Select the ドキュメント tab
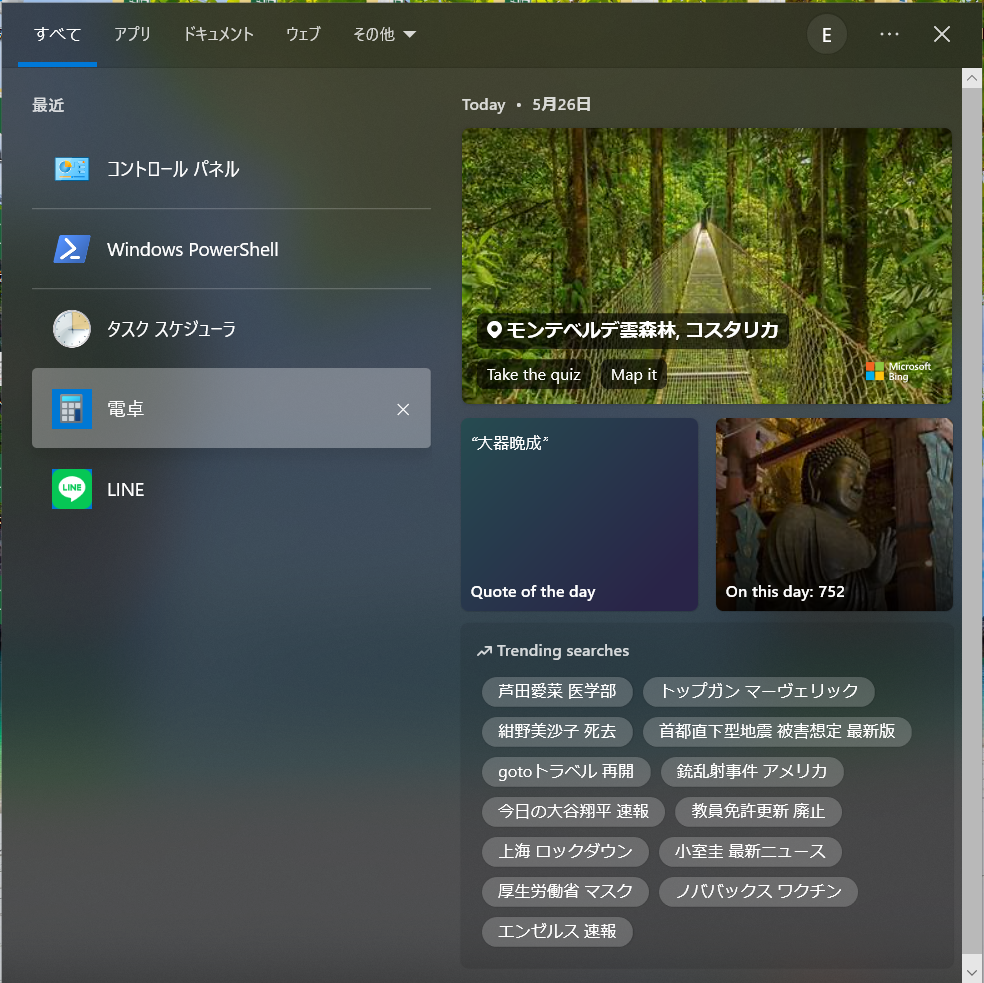Image resolution: width=984 pixels, height=983 pixels. [x=218, y=34]
